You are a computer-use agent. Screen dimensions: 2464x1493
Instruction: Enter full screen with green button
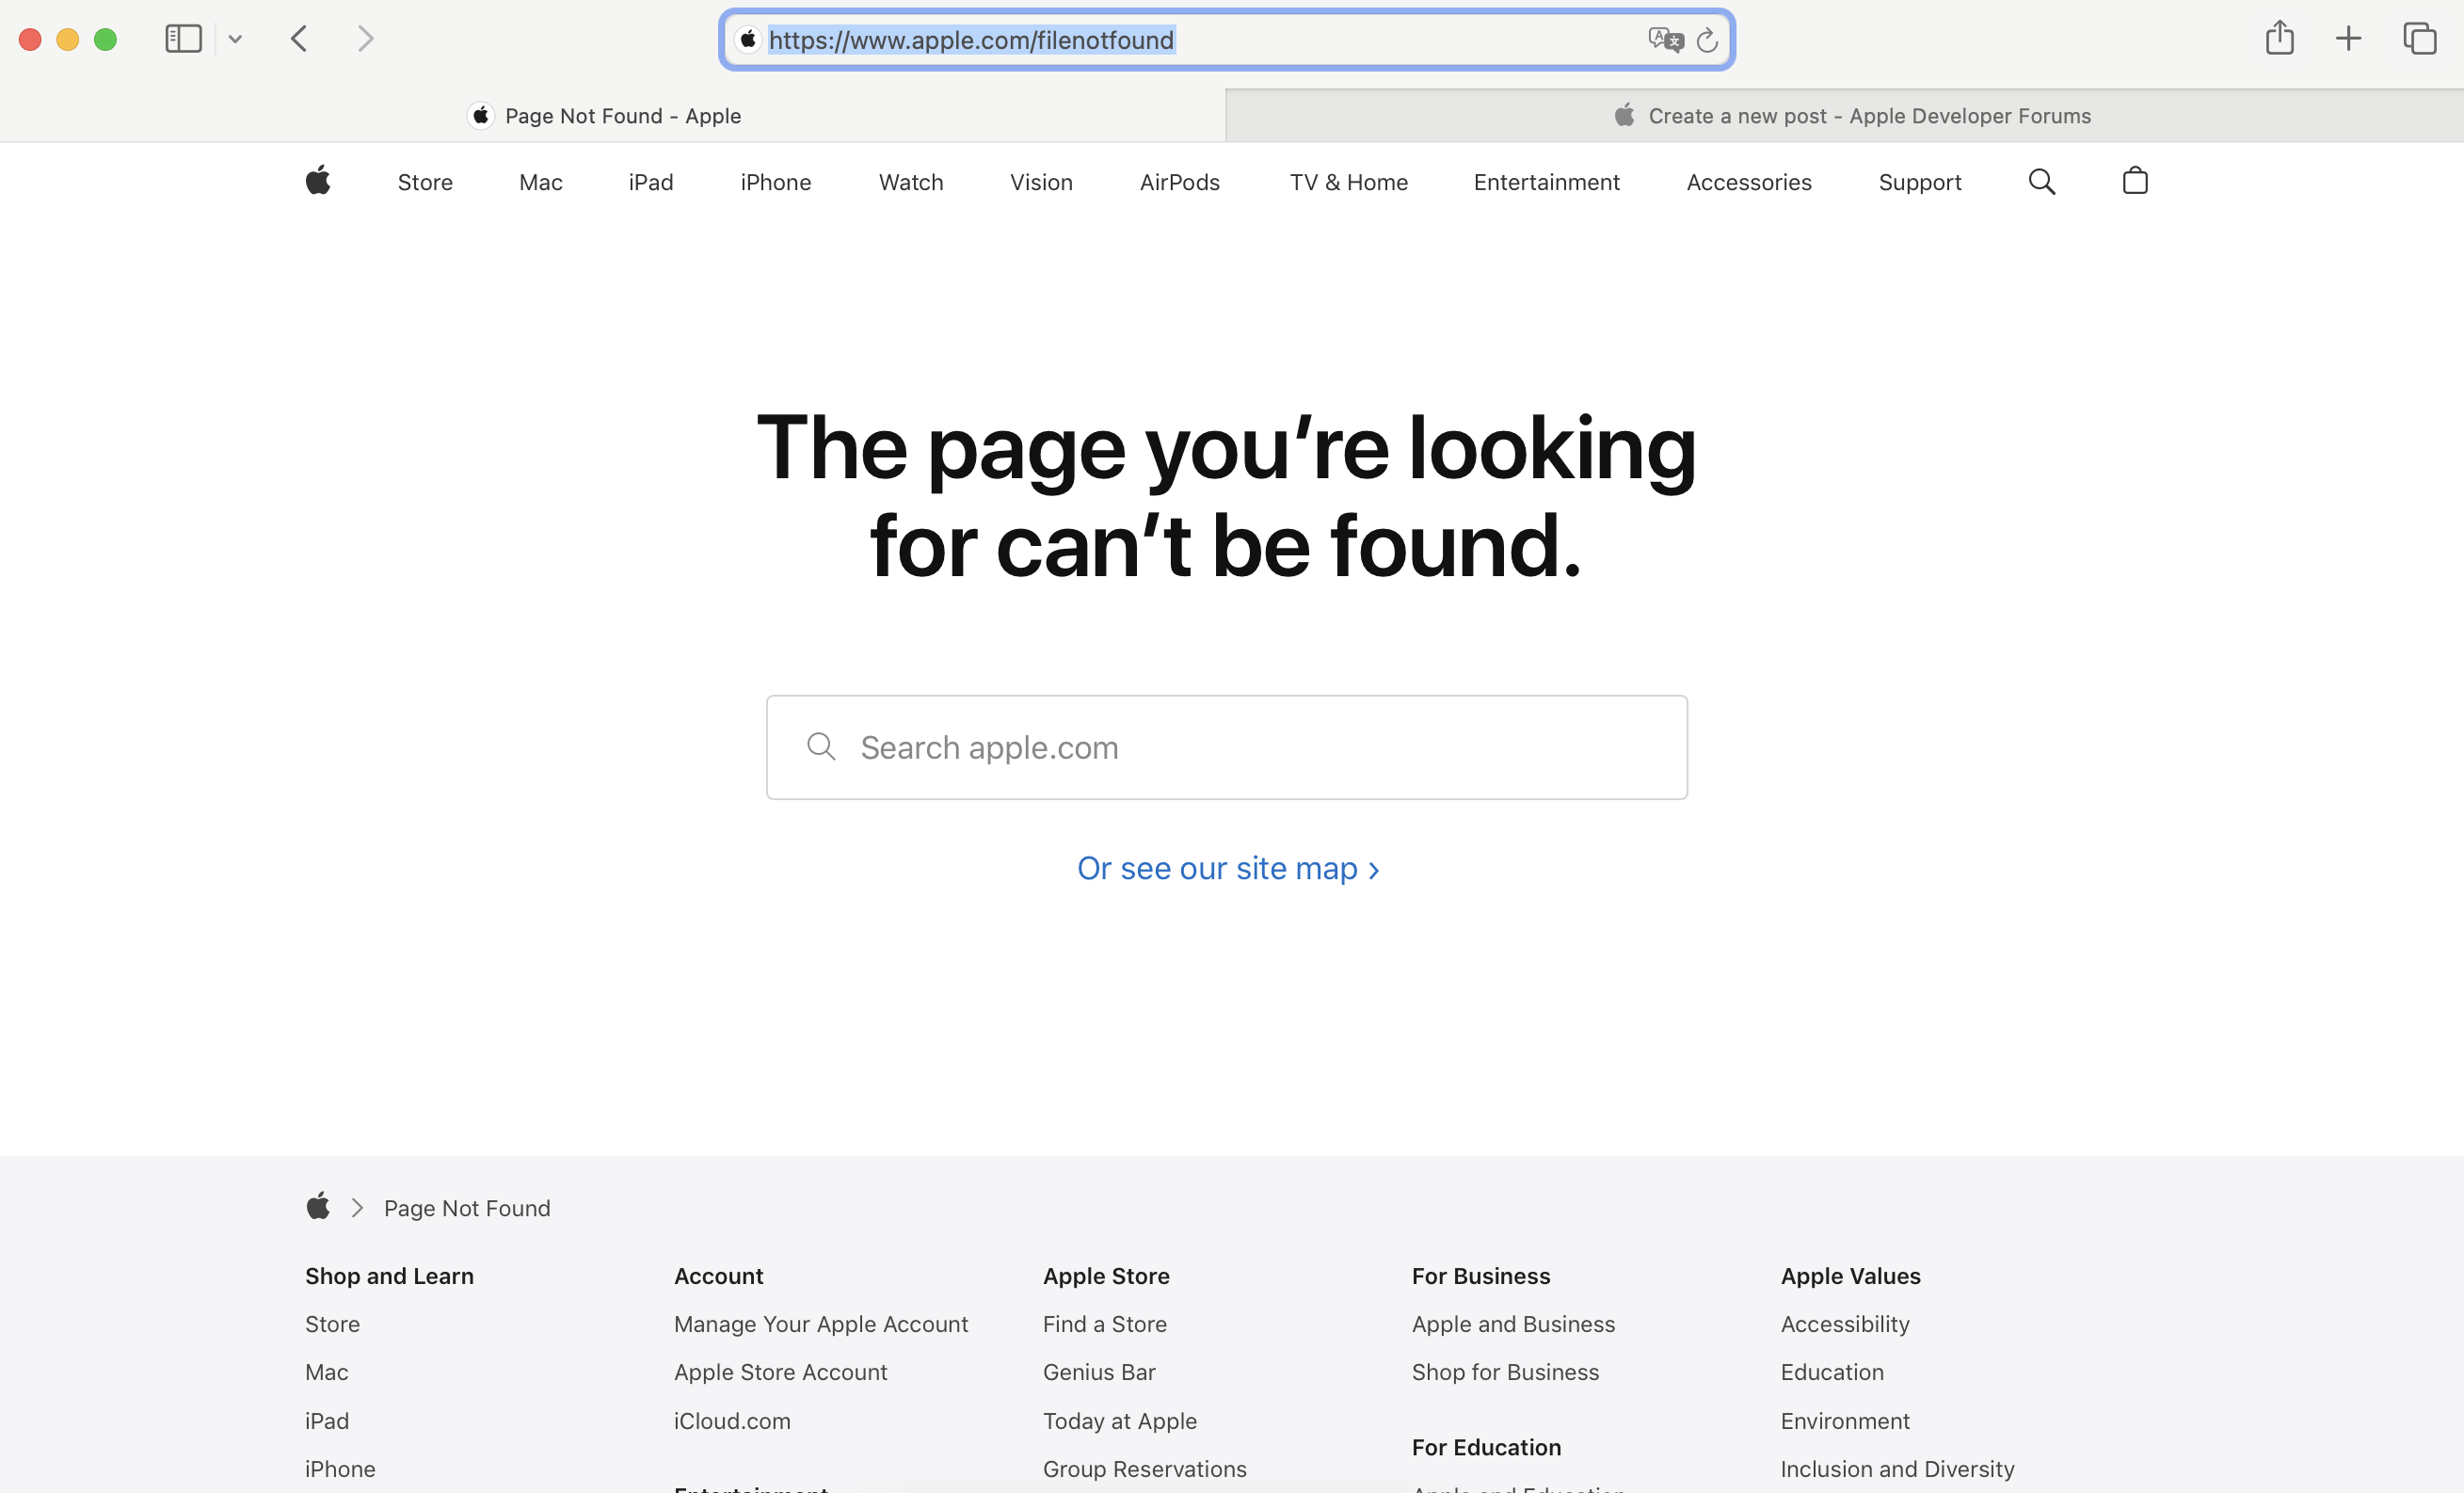pyautogui.click(x=105, y=39)
